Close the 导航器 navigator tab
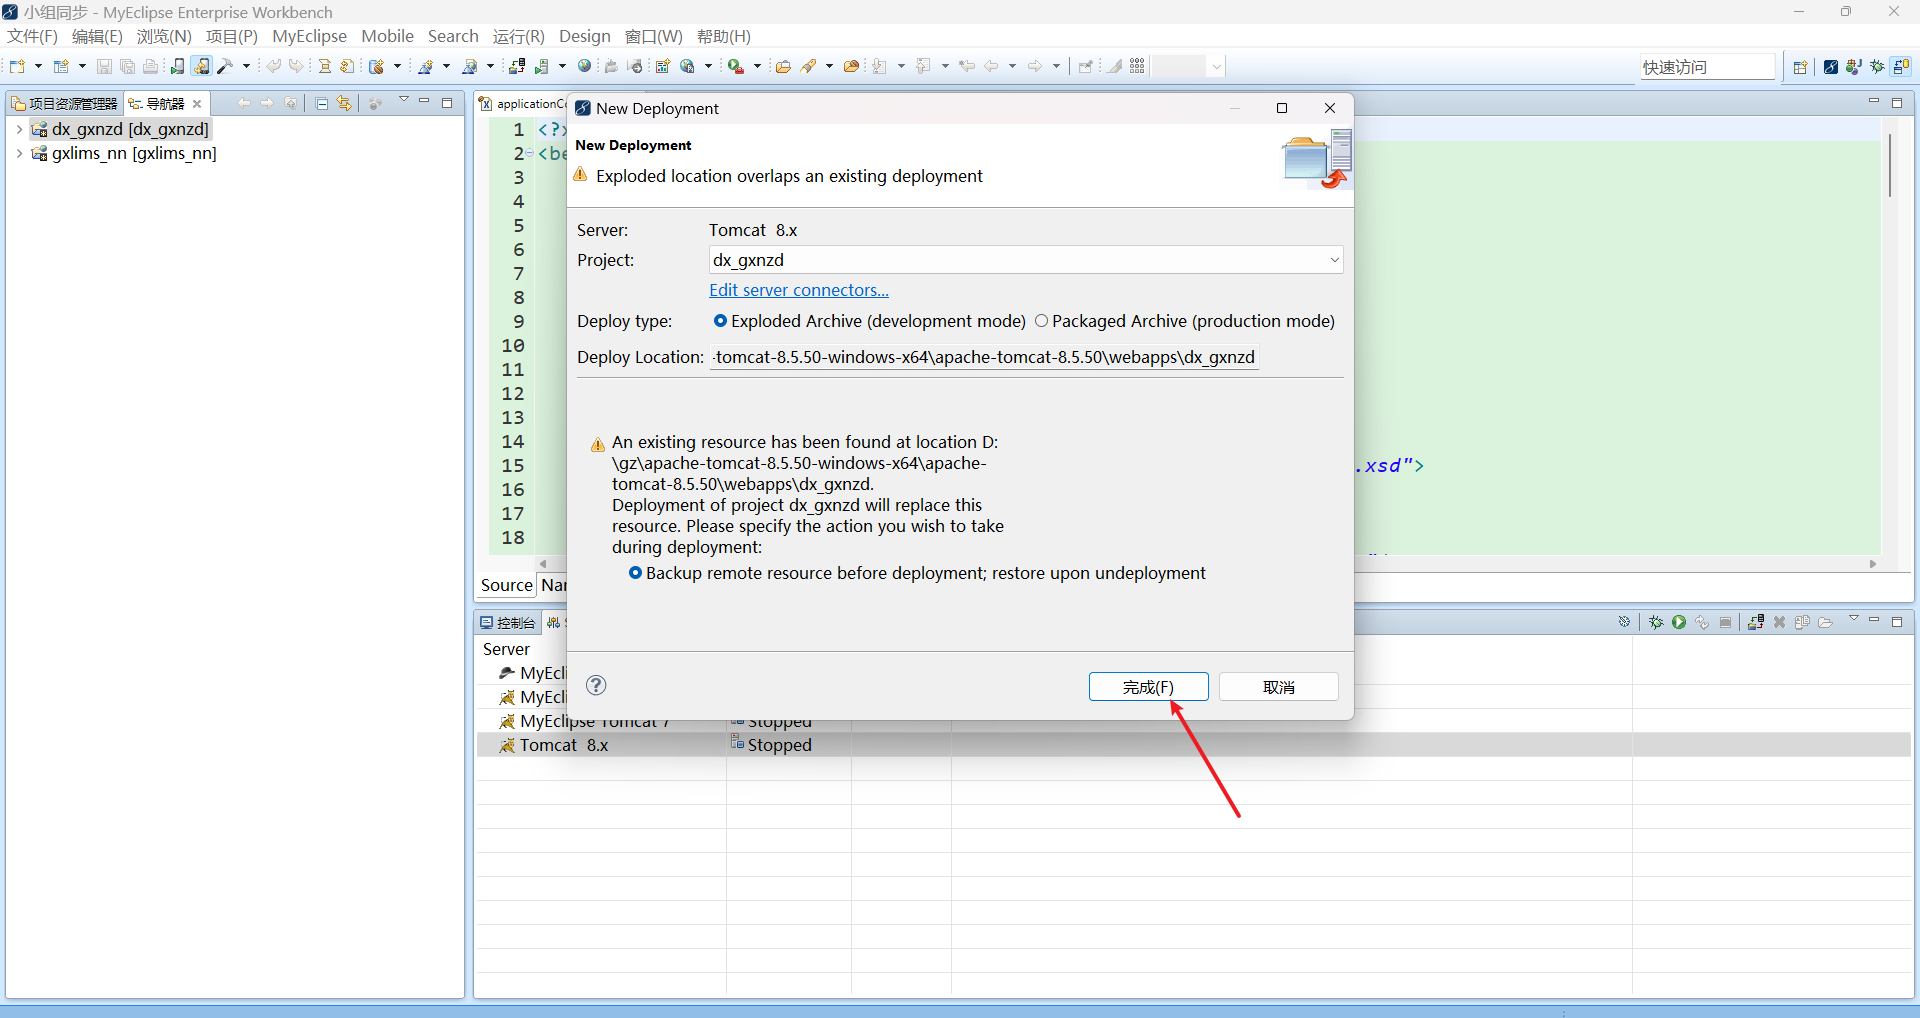The width and height of the screenshot is (1920, 1018). click(x=197, y=103)
